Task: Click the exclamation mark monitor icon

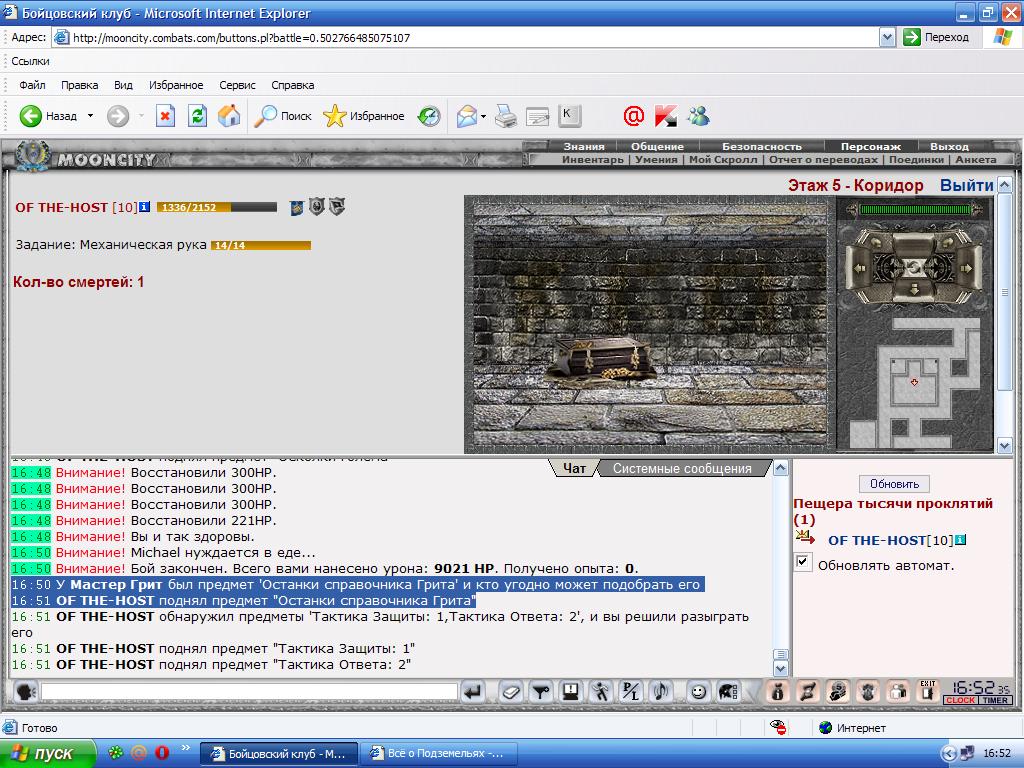Action: [x=571, y=692]
